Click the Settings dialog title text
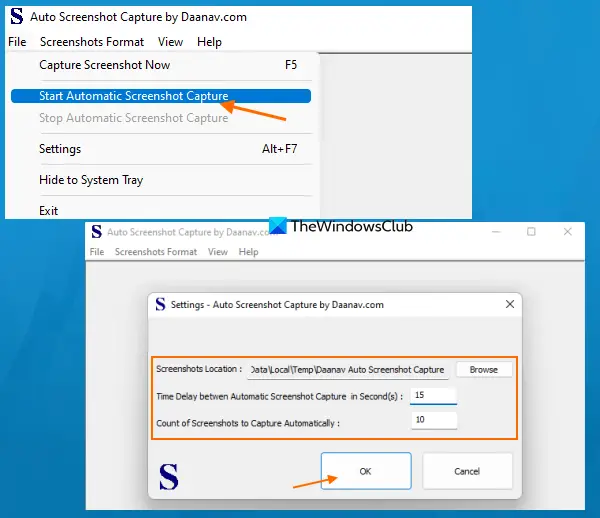The image size is (600, 518). tap(277, 305)
